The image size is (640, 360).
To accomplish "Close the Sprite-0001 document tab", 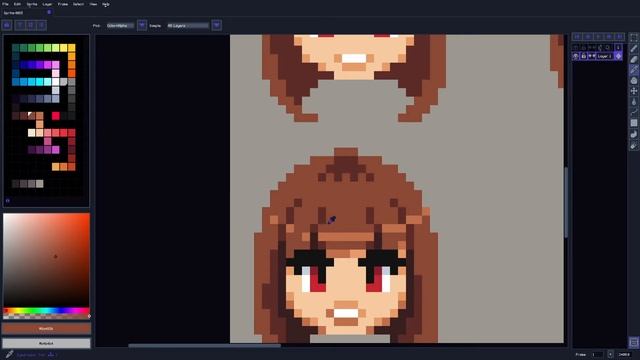I will pyautogui.click(x=49, y=12).
